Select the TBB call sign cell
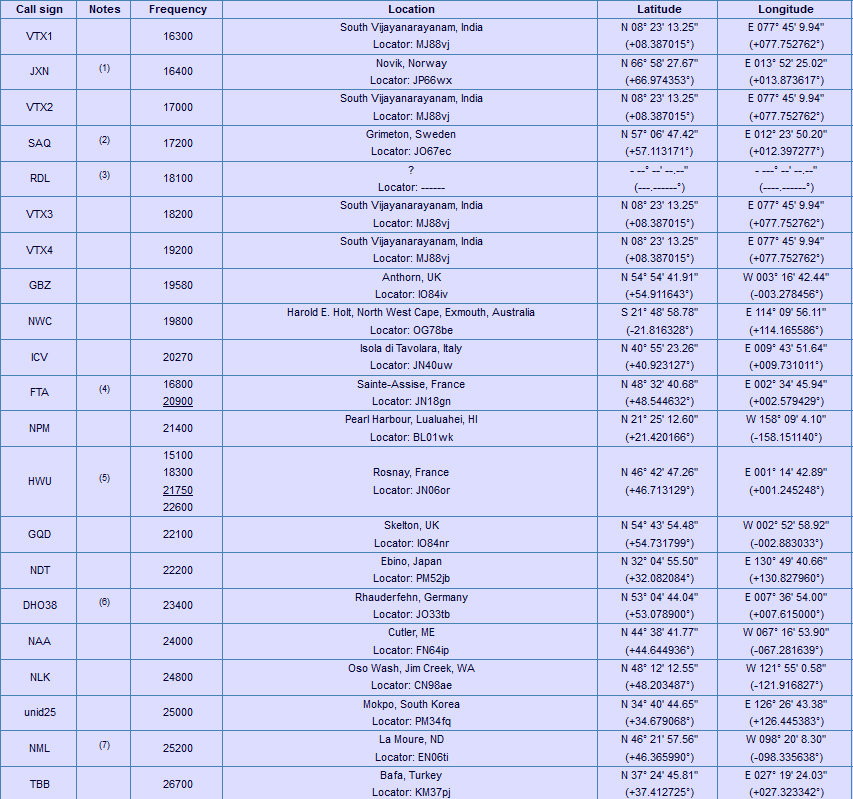This screenshot has width=853, height=799. (39, 784)
